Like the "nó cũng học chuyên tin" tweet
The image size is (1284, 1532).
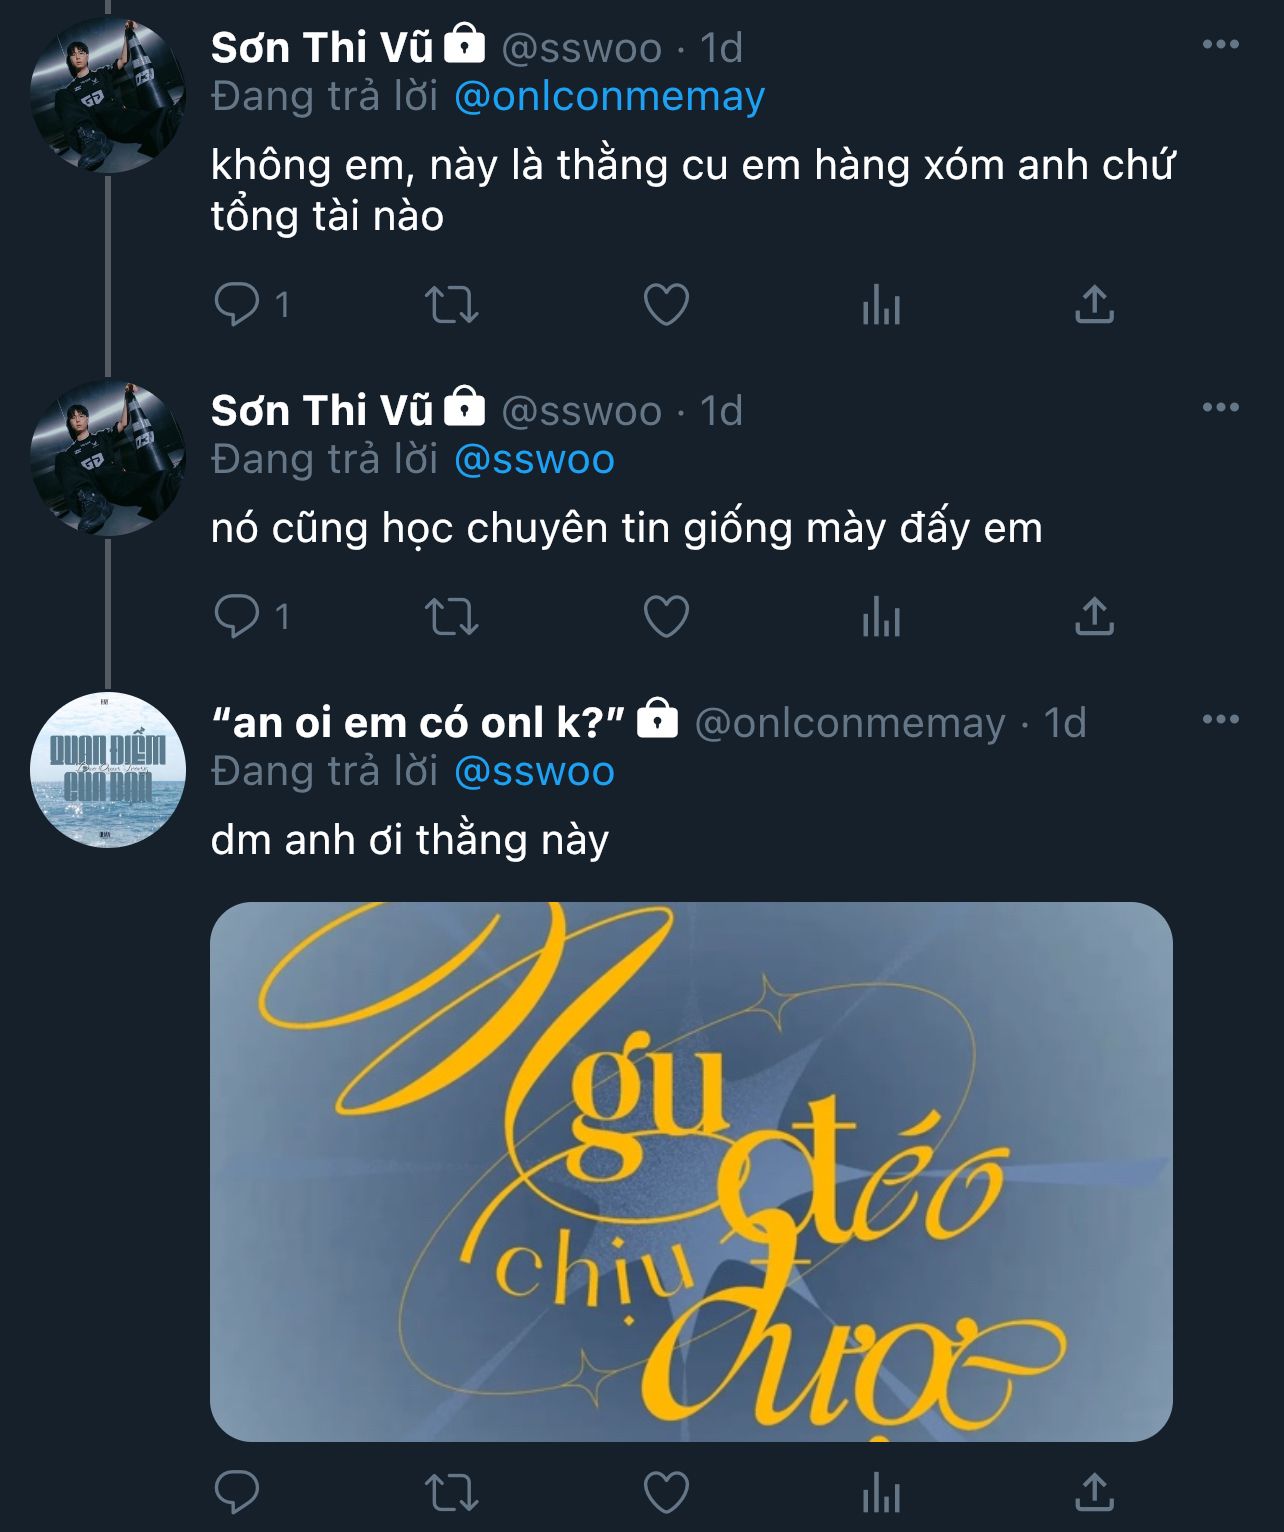[x=666, y=616]
